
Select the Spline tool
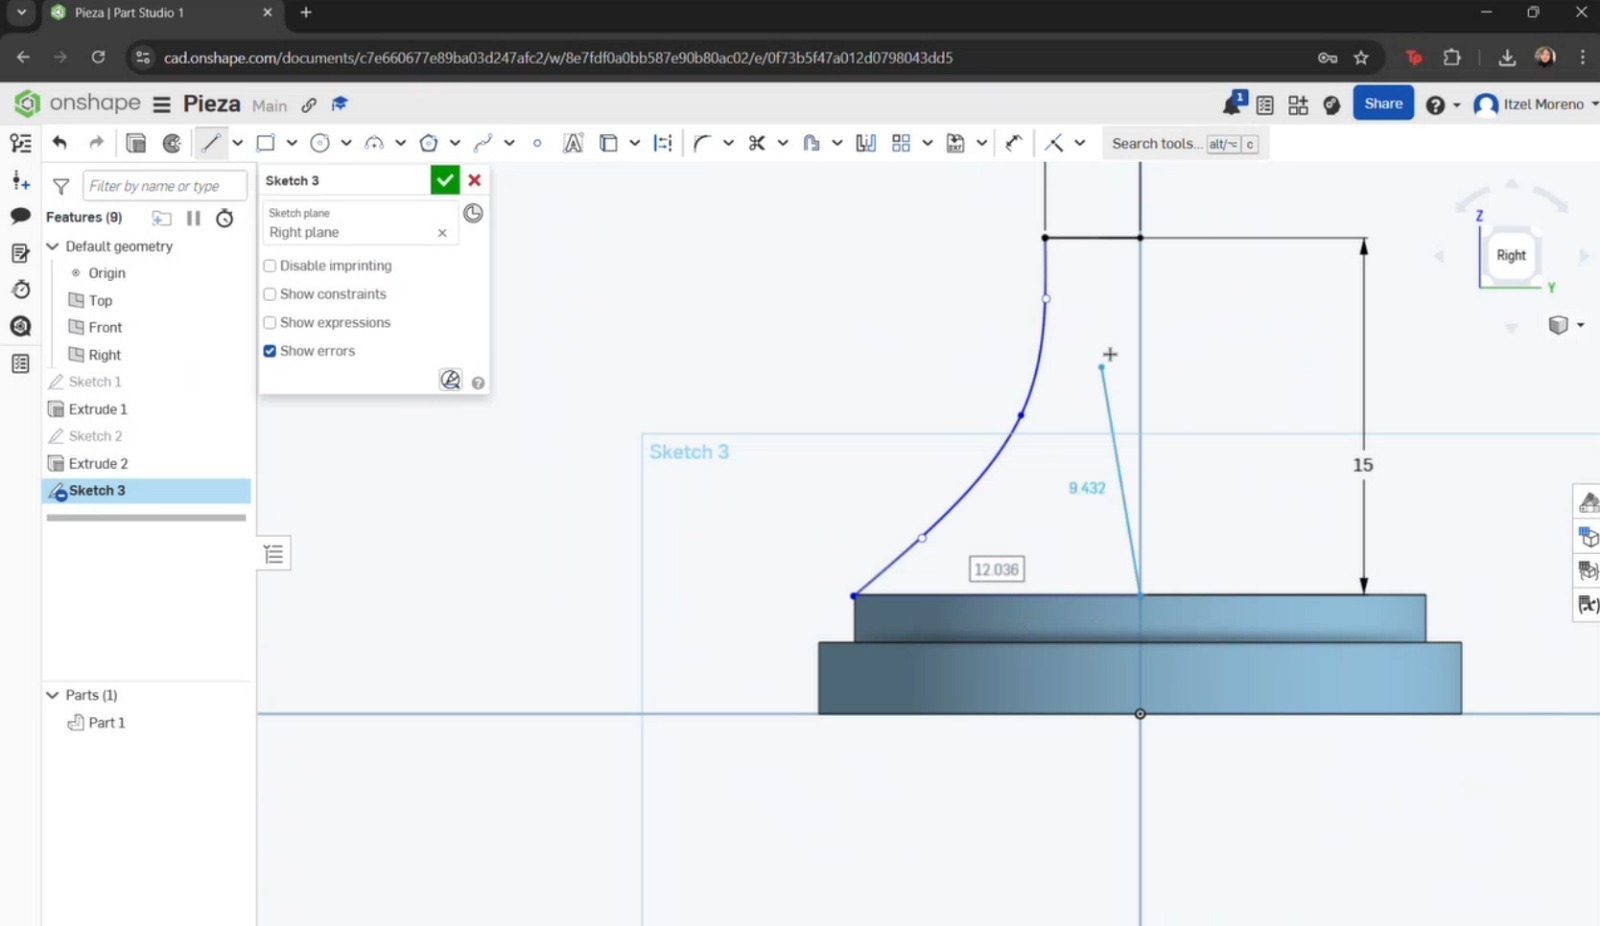[483, 143]
